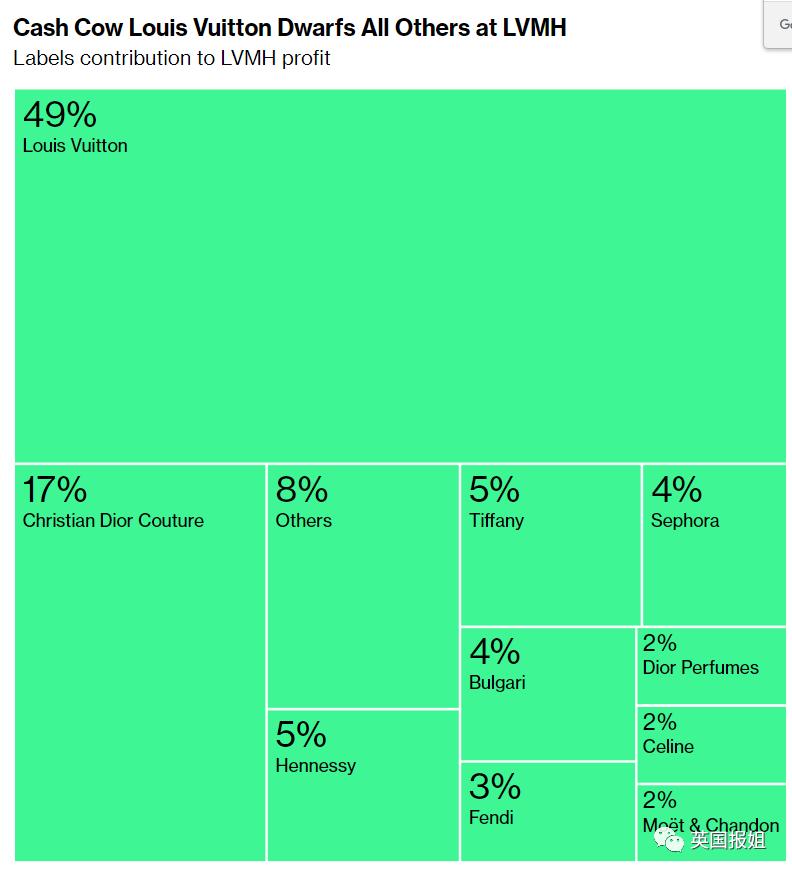This screenshot has height=875, width=792.
Task: Click the Chinese watermark text beside WeChat logo
Action: (728, 840)
